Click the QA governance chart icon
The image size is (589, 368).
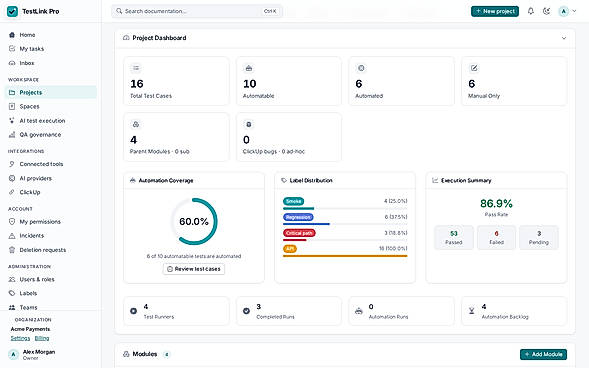pyautogui.click(x=12, y=135)
